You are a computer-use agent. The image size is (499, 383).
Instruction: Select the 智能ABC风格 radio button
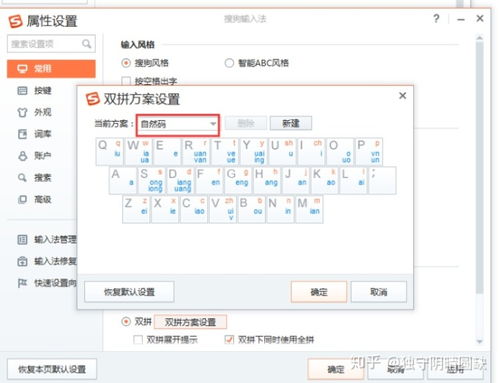229,63
